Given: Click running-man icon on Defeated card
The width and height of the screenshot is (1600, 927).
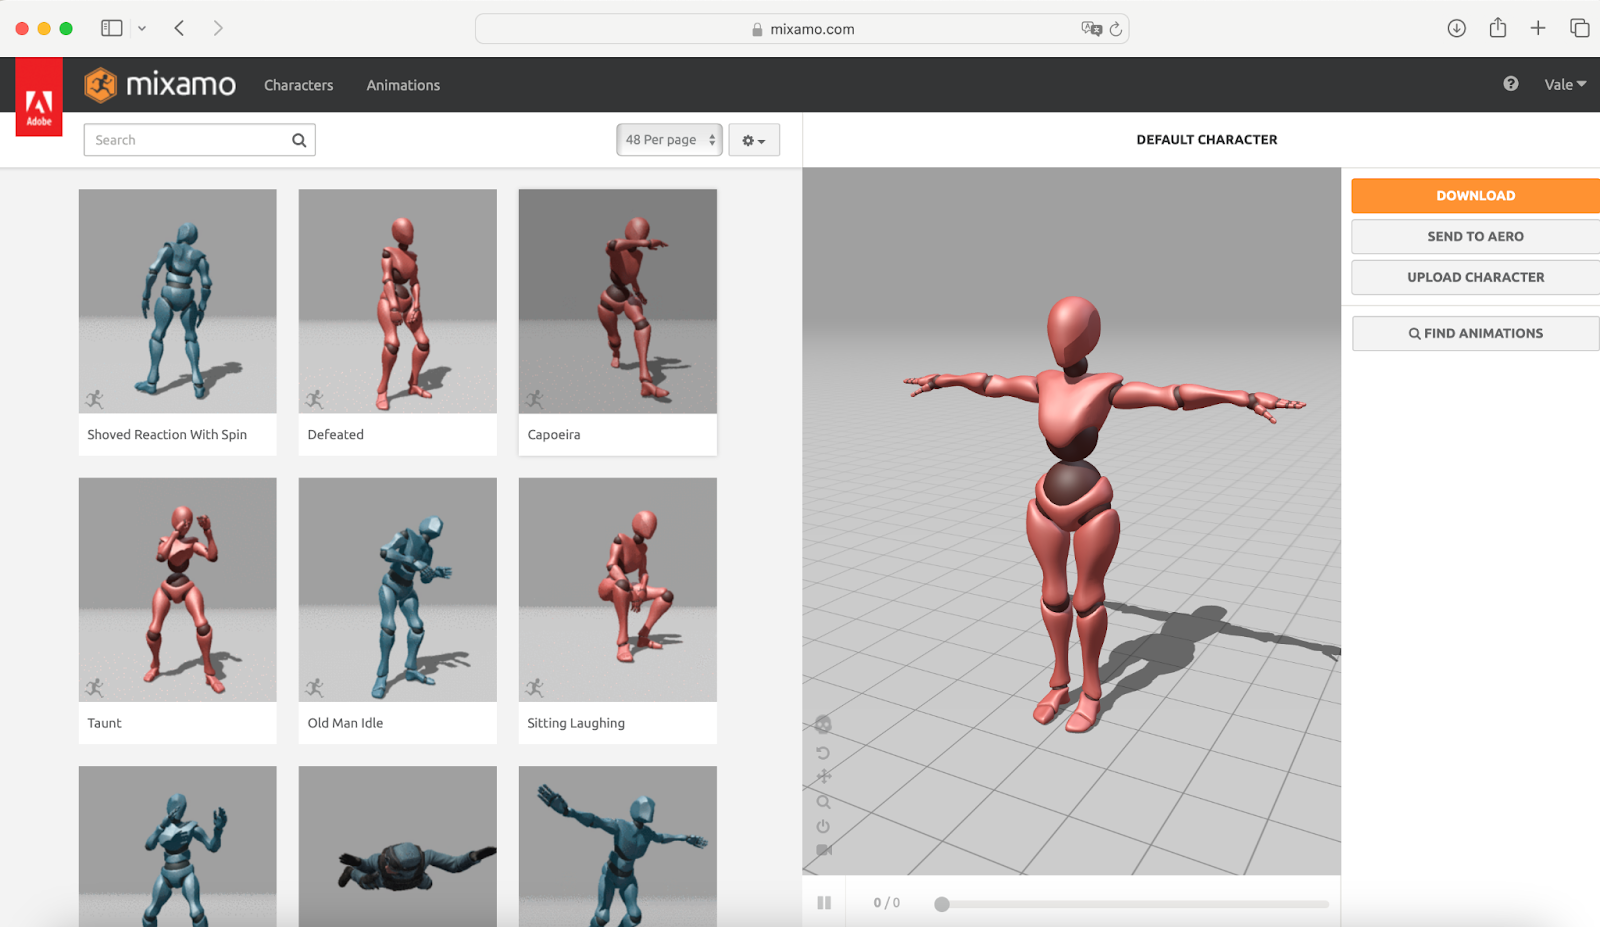Looking at the screenshot, I should [x=314, y=400].
